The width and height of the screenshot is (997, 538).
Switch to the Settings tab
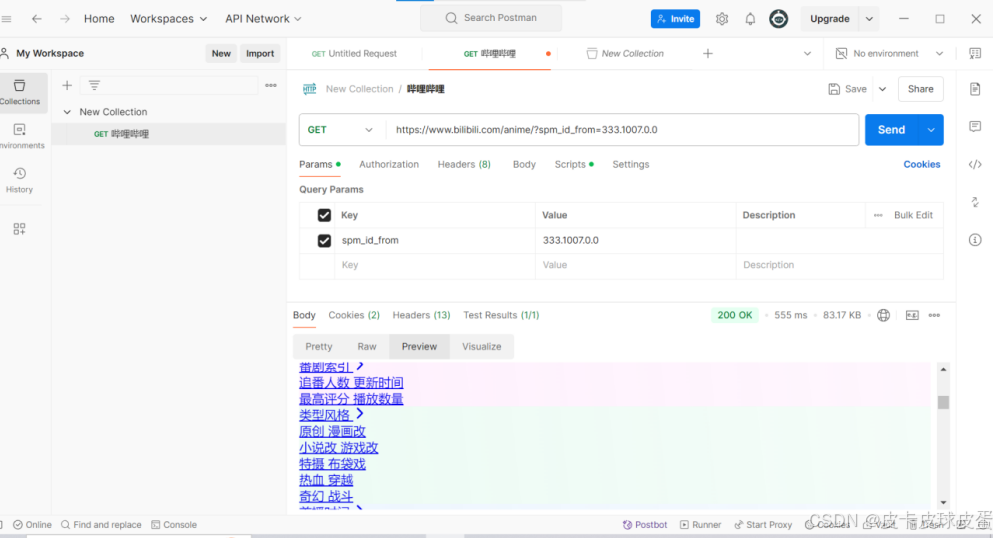coord(631,164)
